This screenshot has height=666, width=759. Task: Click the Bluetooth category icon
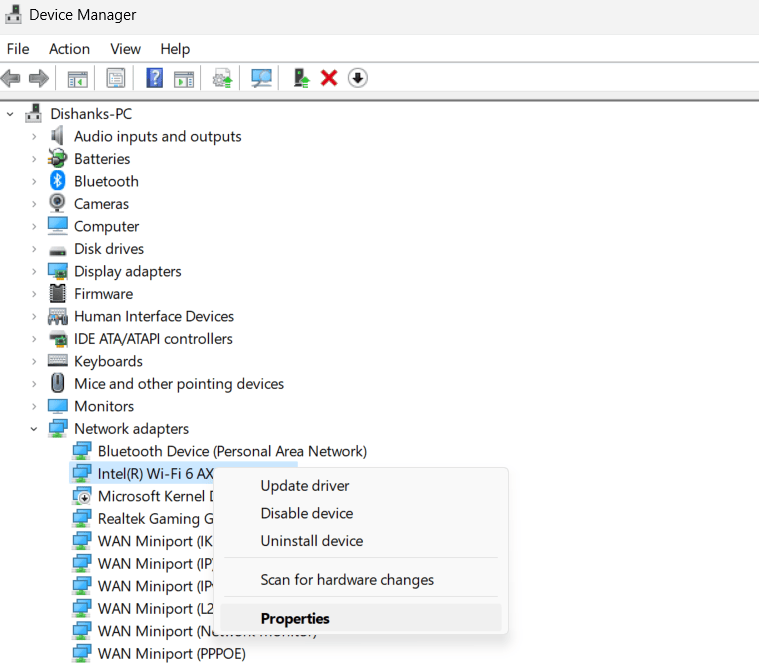[x=57, y=181]
